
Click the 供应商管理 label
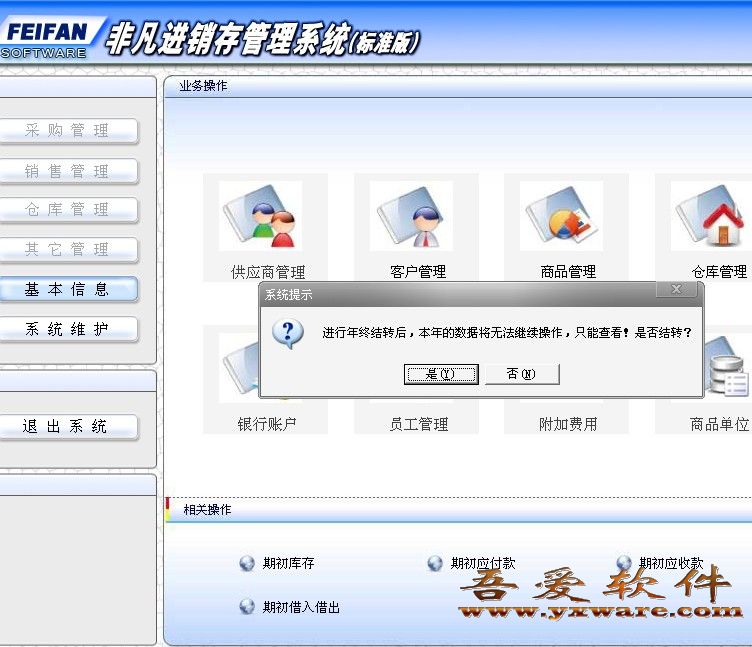[268, 272]
